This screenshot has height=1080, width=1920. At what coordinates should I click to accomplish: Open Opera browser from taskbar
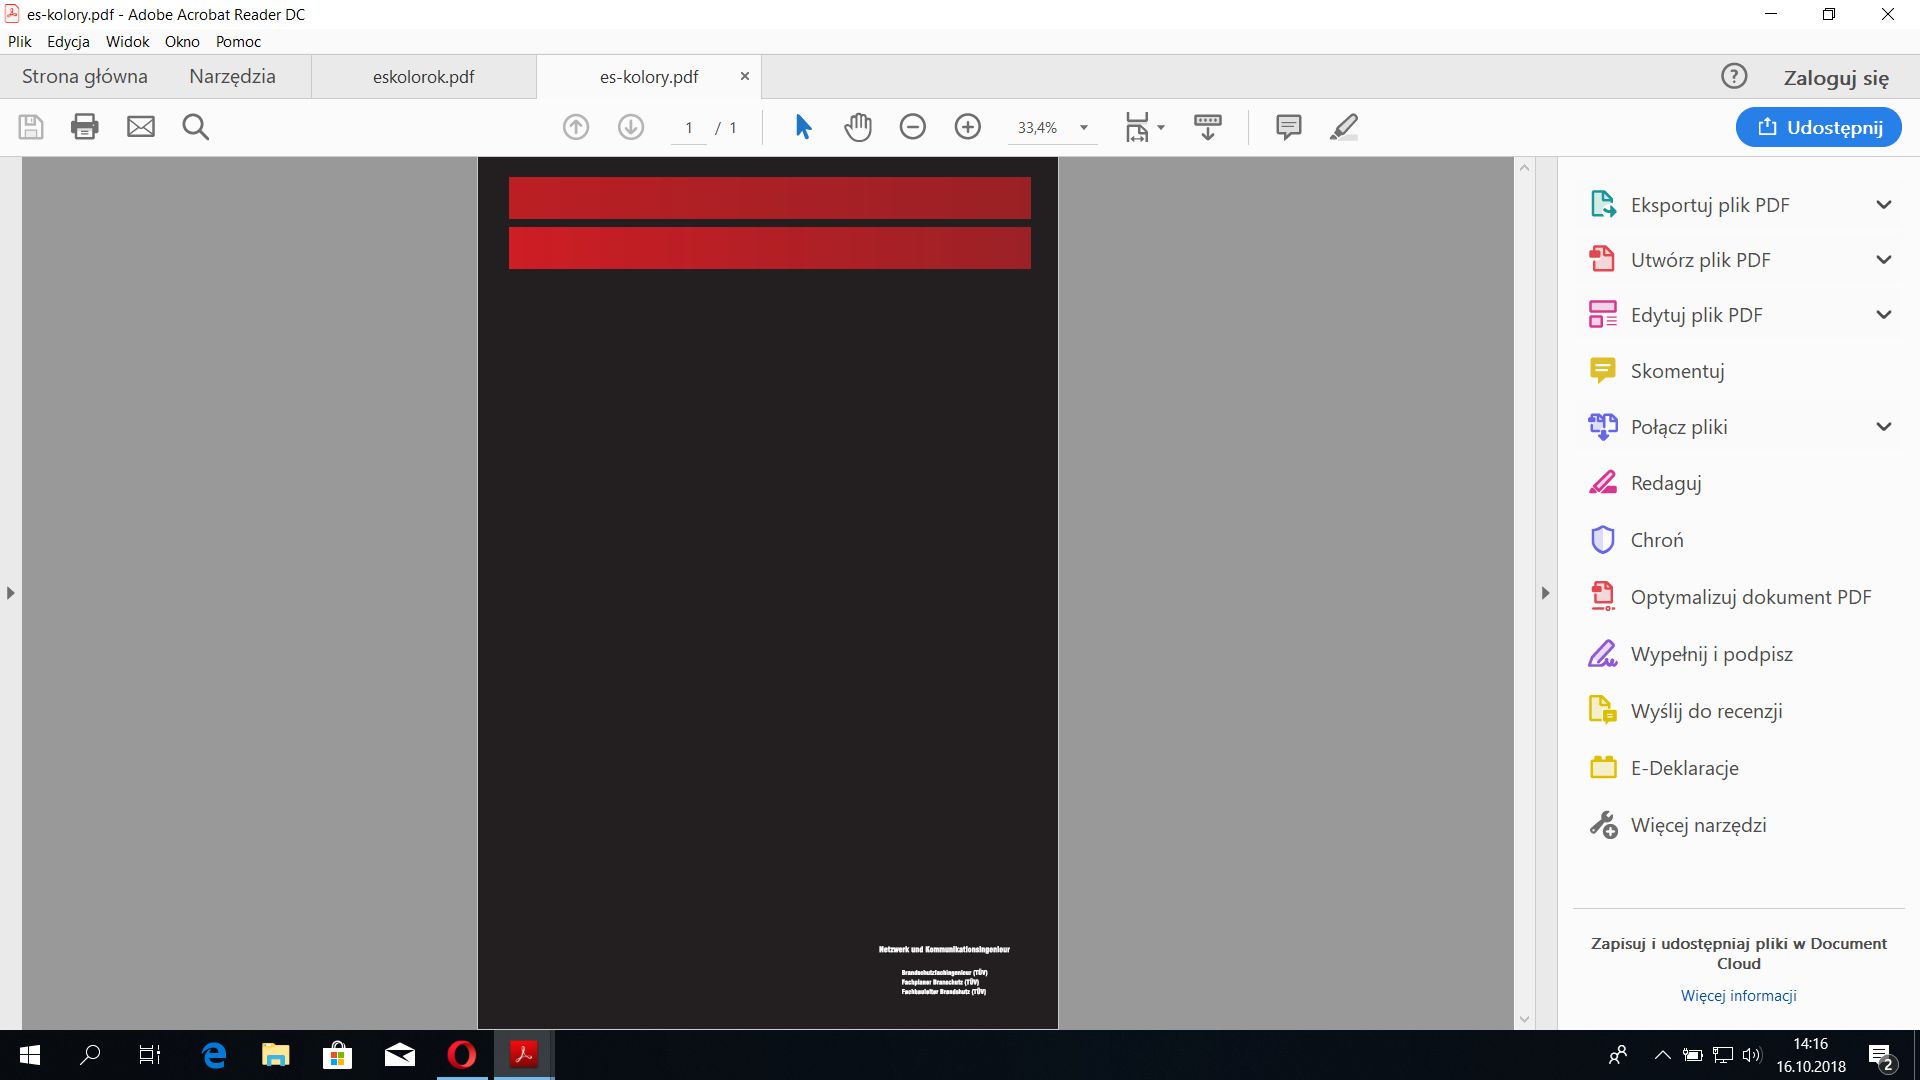pyautogui.click(x=462, y=1055)
